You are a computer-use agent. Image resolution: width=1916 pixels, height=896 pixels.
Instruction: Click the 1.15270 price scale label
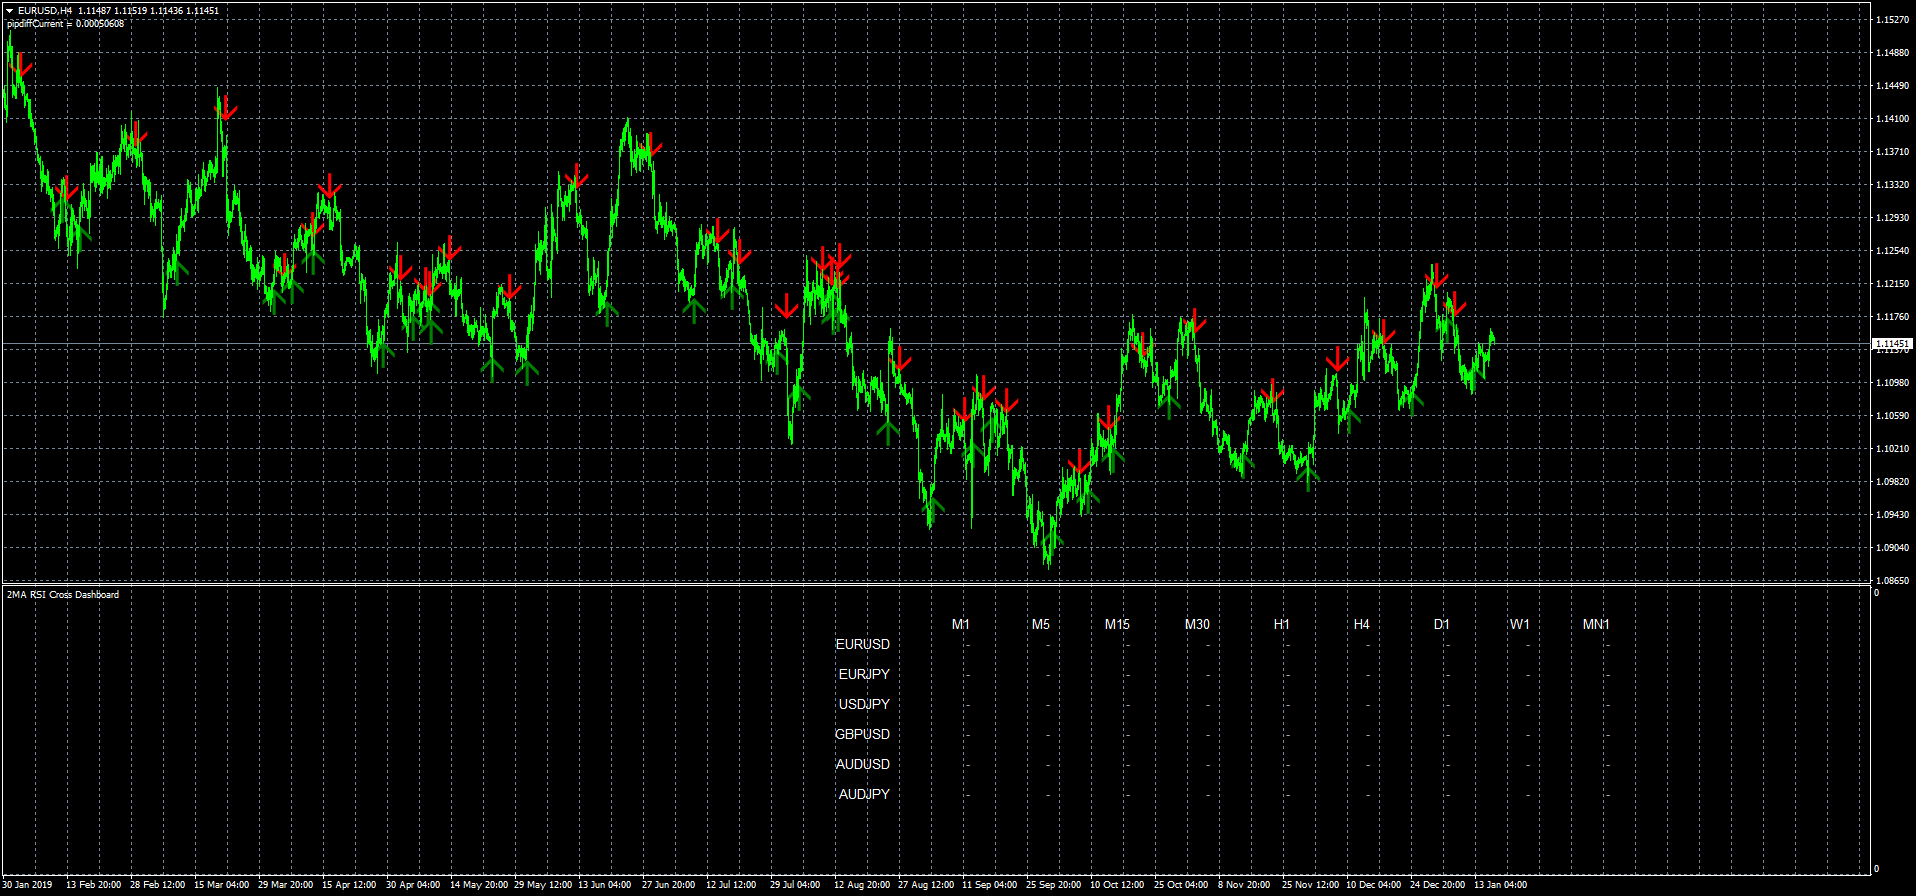pyautogui.click(x=1892, y=20)
